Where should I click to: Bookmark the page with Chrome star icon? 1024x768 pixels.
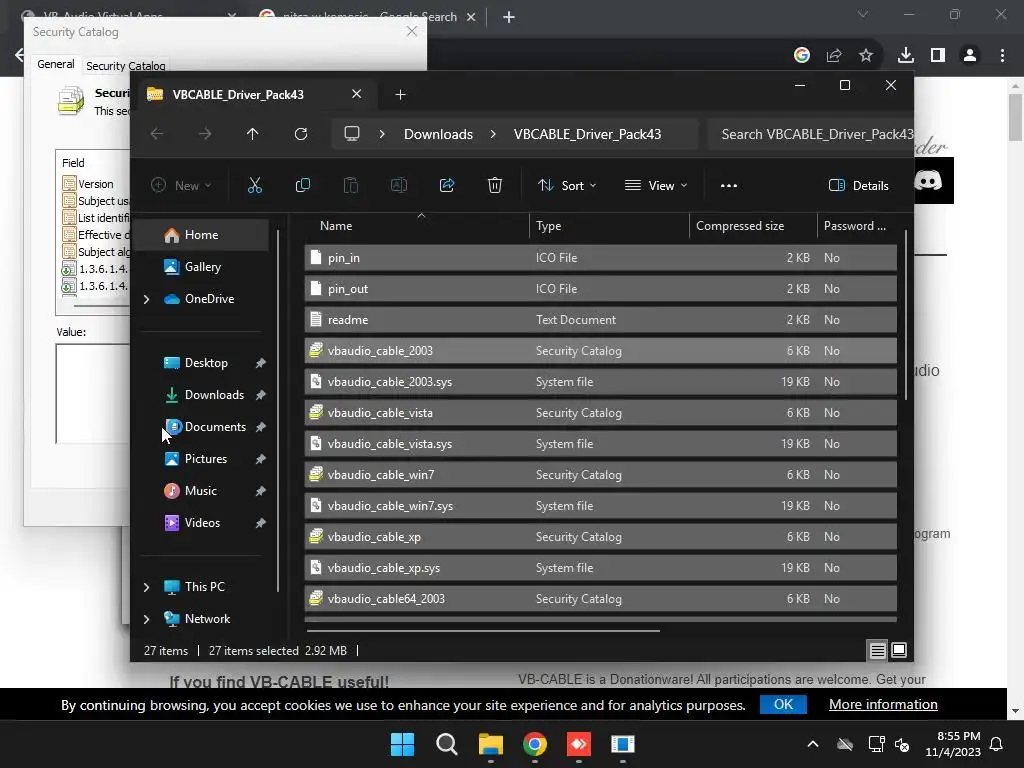[866, 56]
